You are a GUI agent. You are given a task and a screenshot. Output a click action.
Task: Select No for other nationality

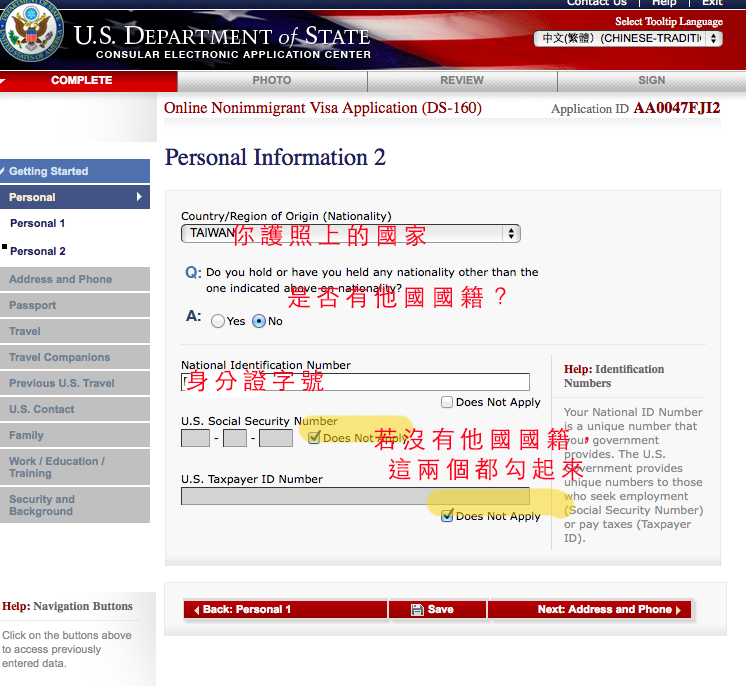tap(259, 321)
